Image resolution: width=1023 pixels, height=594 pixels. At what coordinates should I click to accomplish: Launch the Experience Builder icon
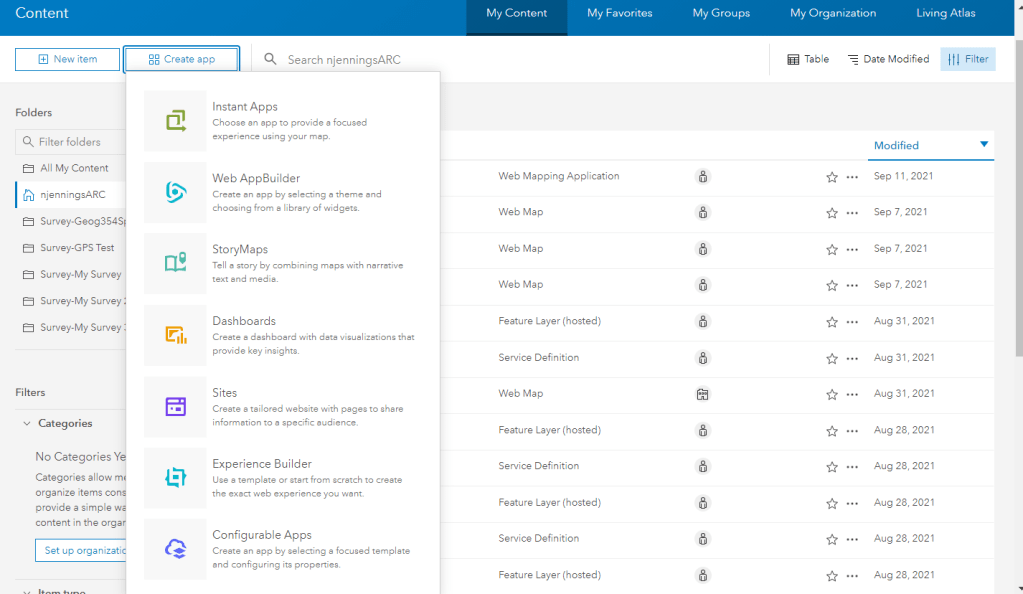pos(176,478)
